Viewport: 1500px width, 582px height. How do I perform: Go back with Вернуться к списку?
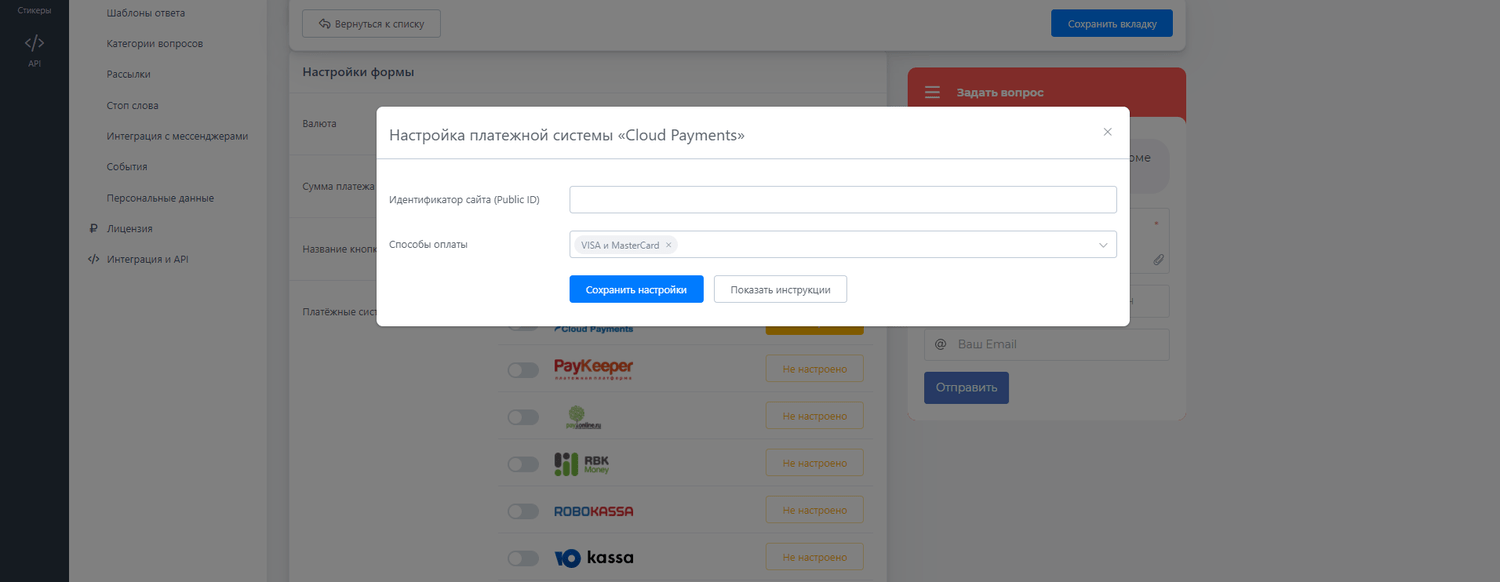click(x=371, y=23)
